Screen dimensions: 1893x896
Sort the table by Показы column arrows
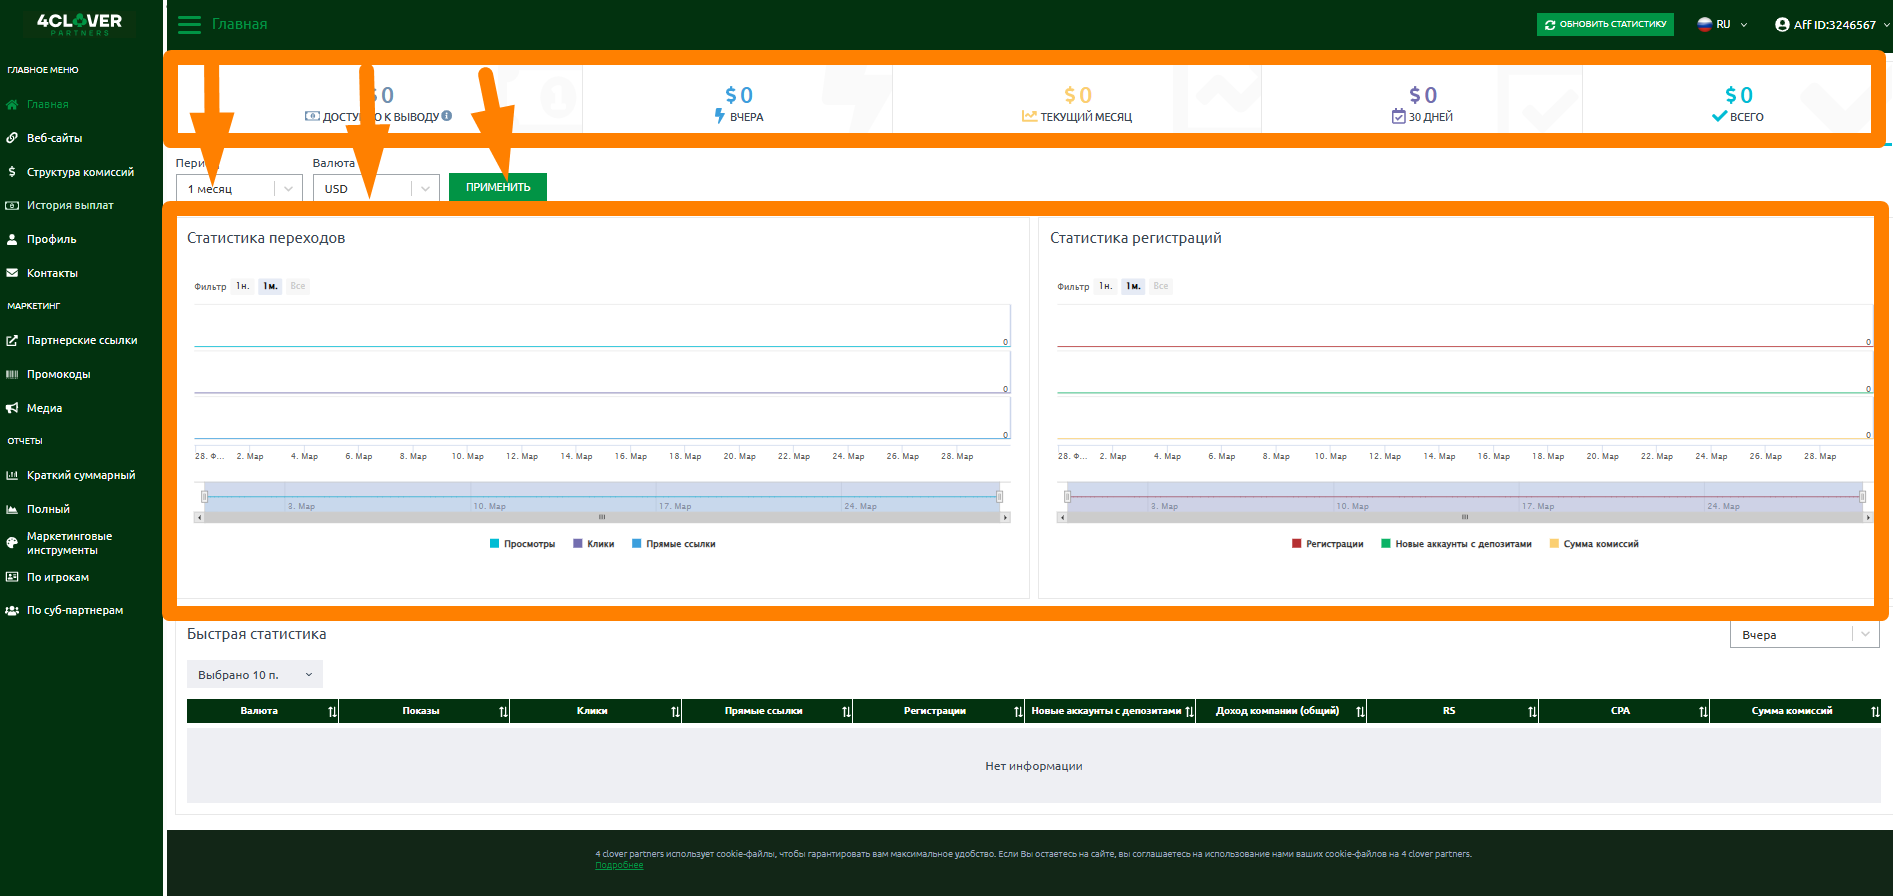503,712
